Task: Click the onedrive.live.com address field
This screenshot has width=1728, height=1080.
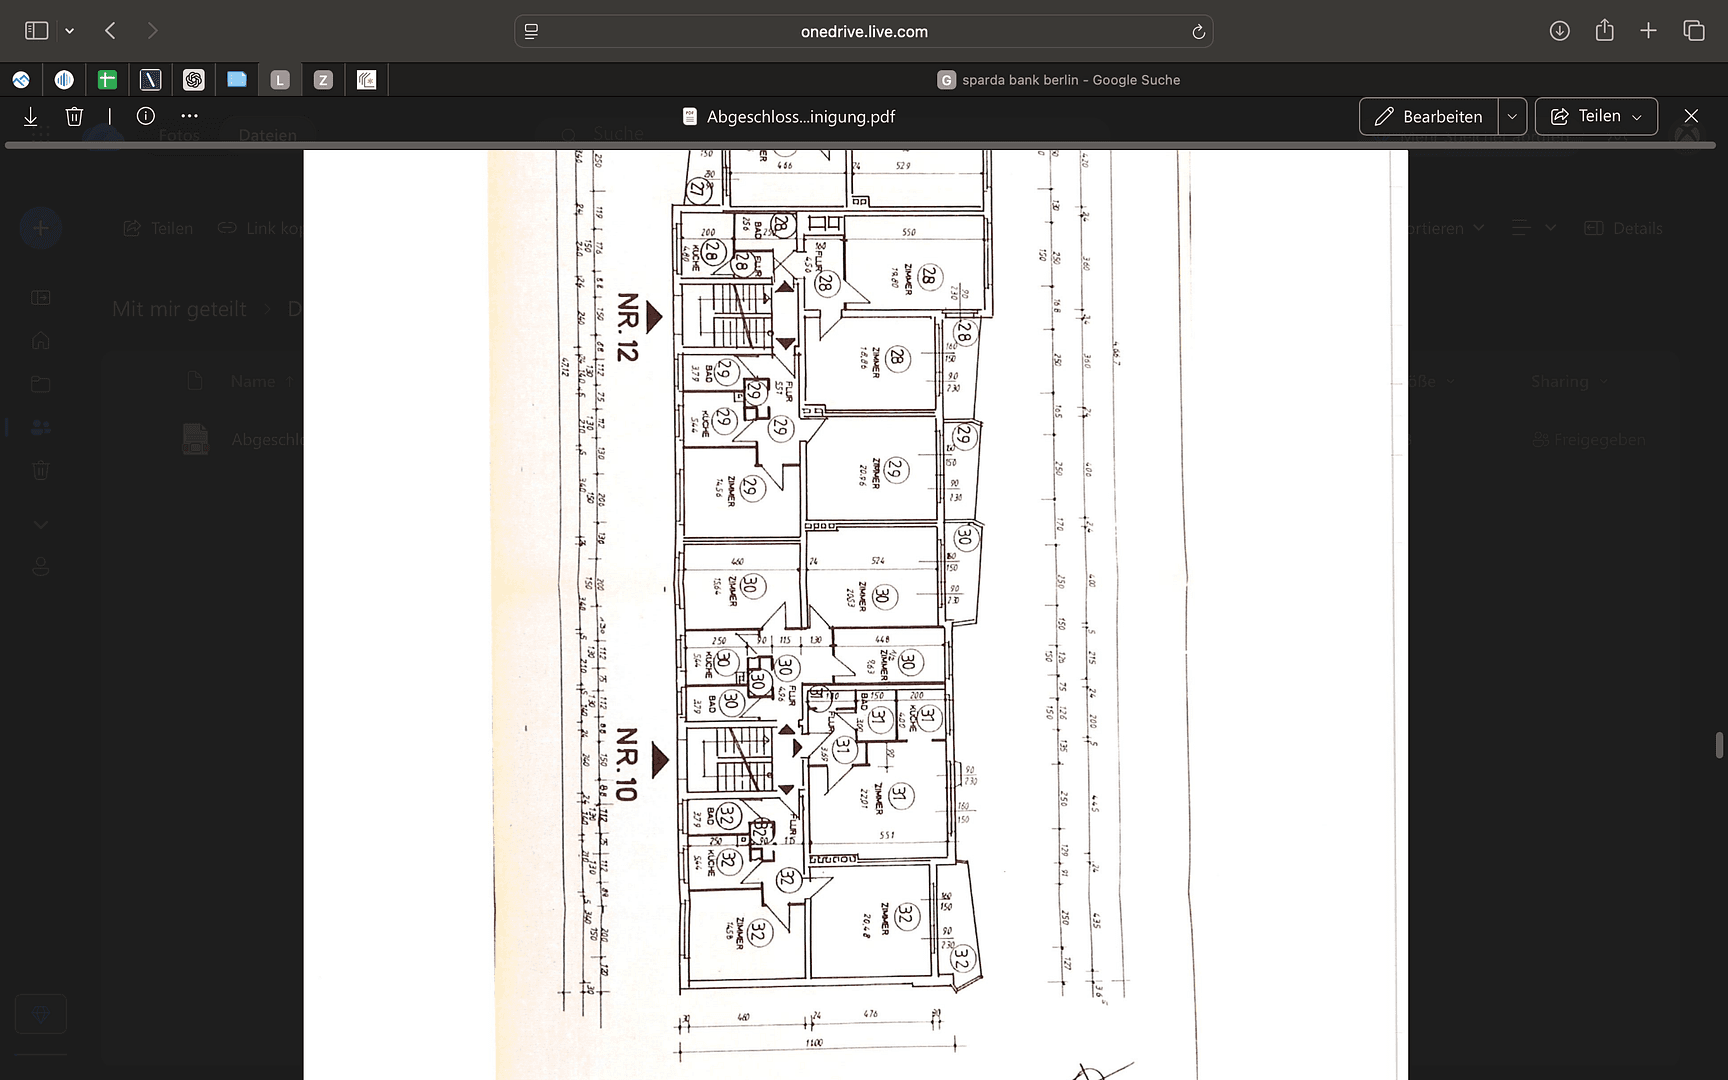Action: pos(864,32)
